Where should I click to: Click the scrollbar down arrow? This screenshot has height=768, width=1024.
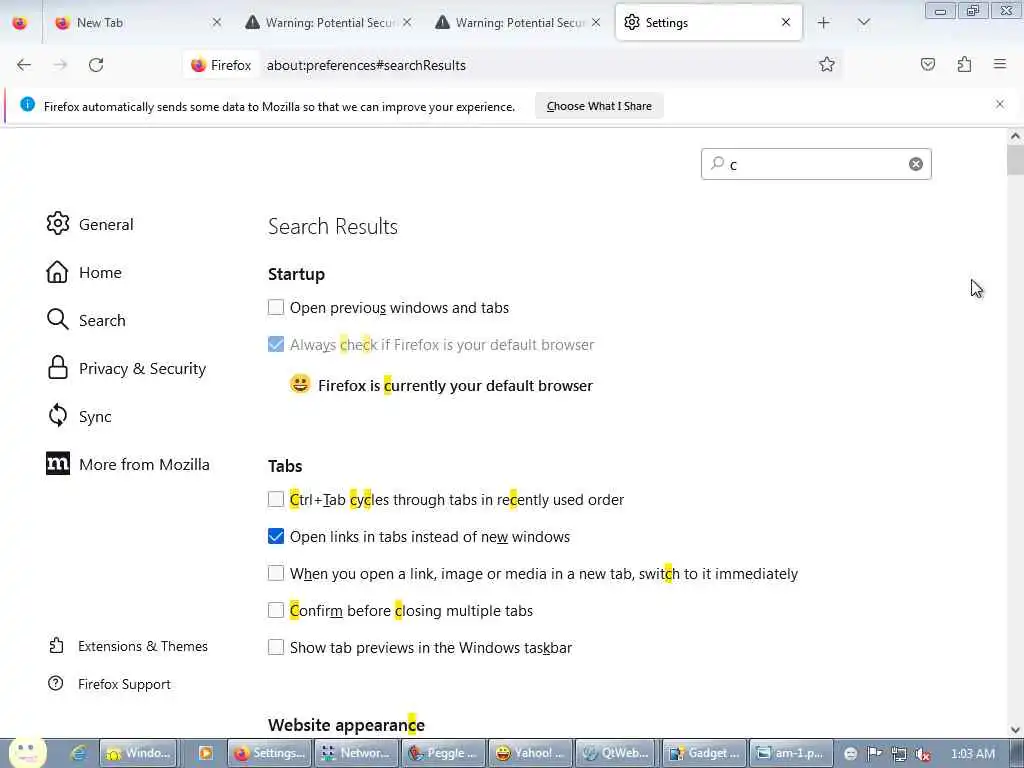coord(1015,729)
